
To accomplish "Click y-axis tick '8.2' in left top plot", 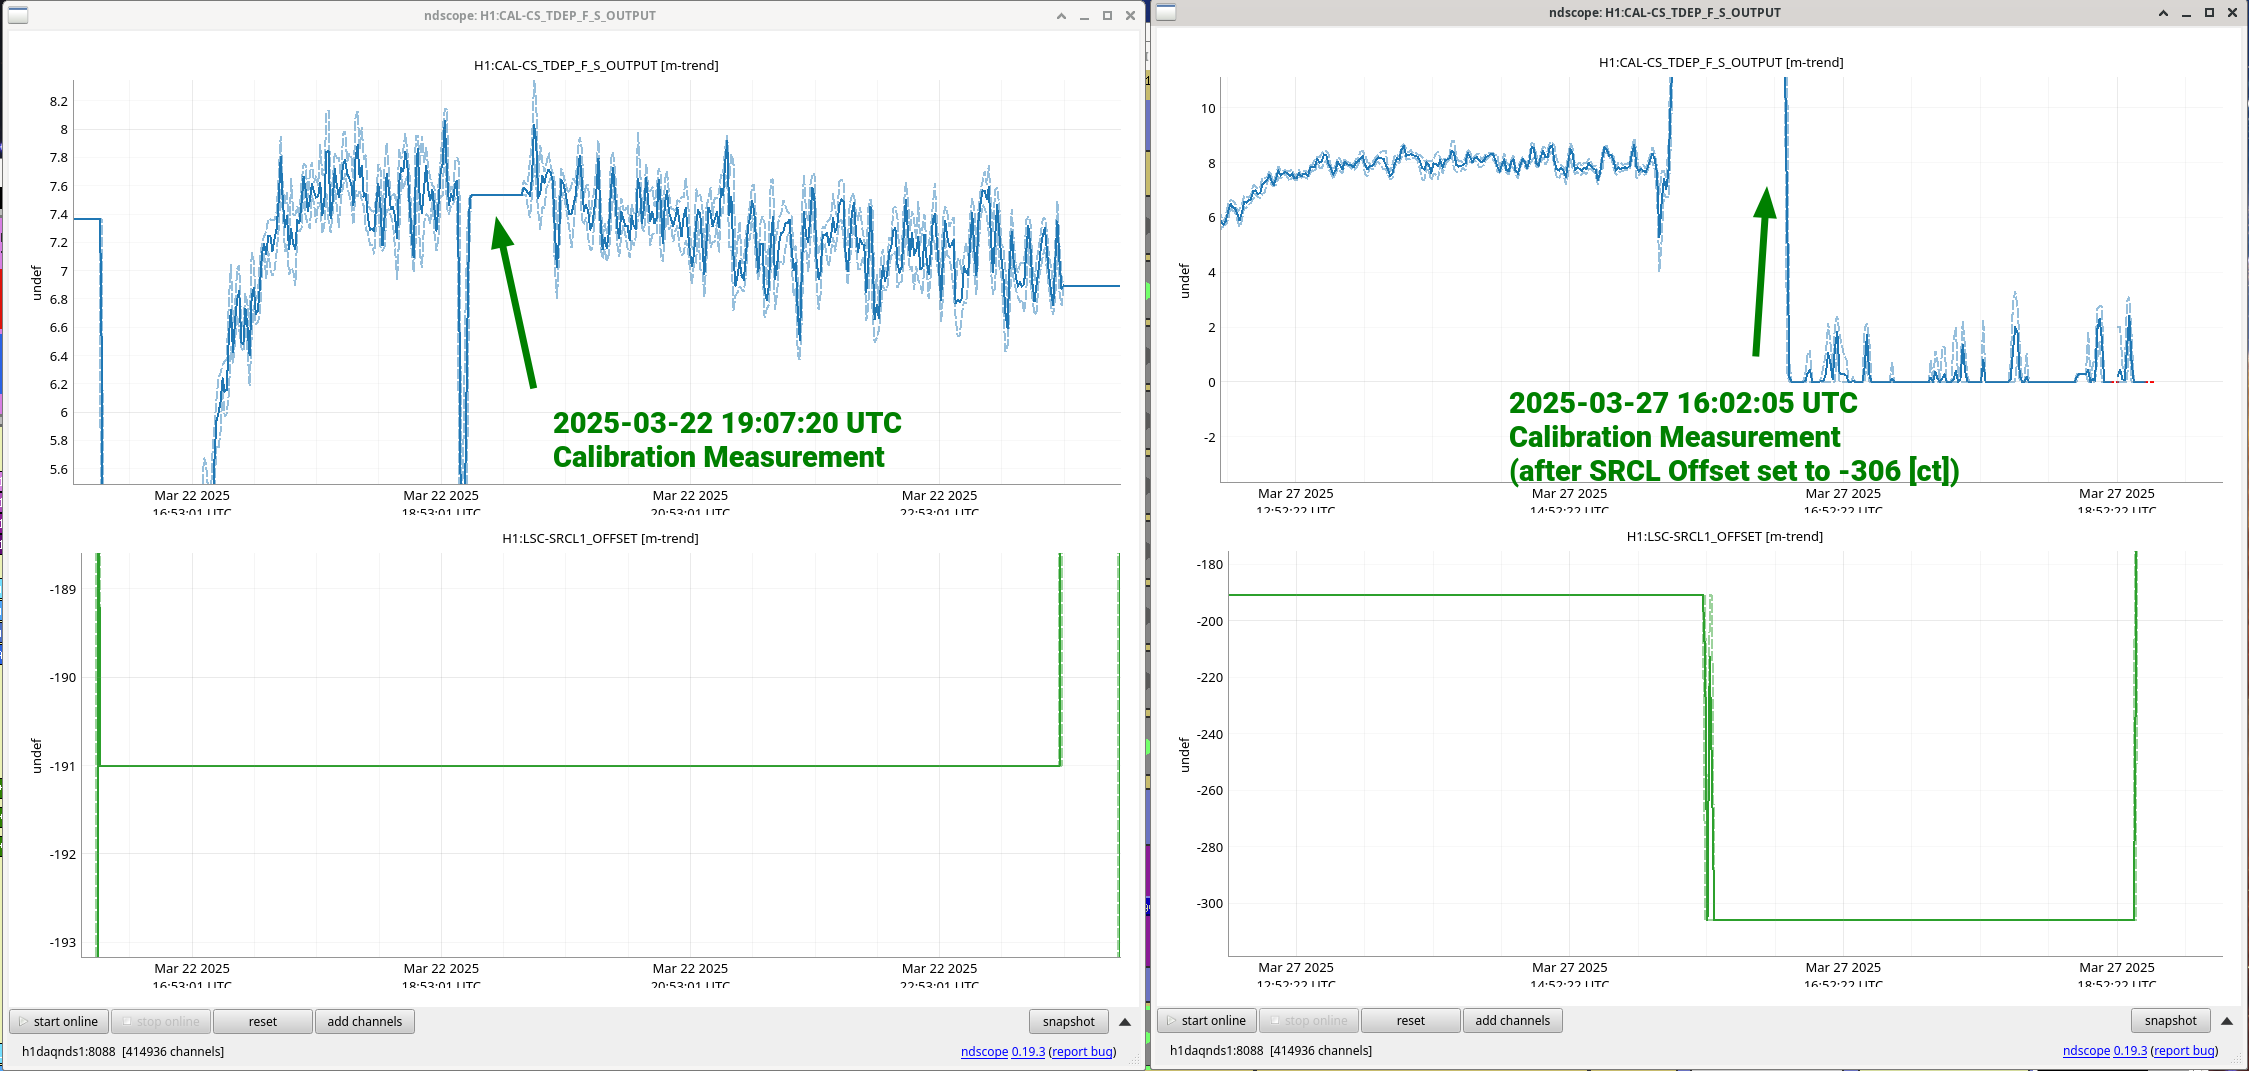I will (59, 101).
